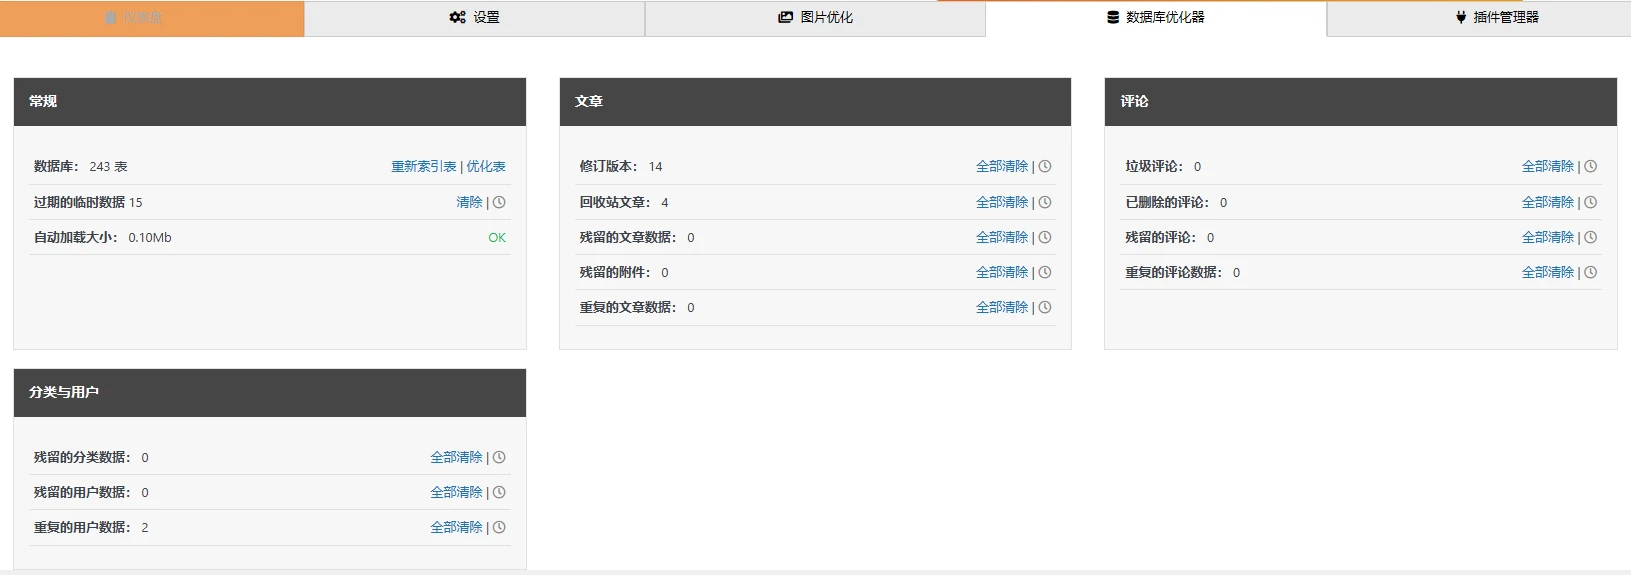This screenshot has width=1631, height=575.
Task: Click the 重复的评论数据 label
Action: click(x=1174, y=272)
